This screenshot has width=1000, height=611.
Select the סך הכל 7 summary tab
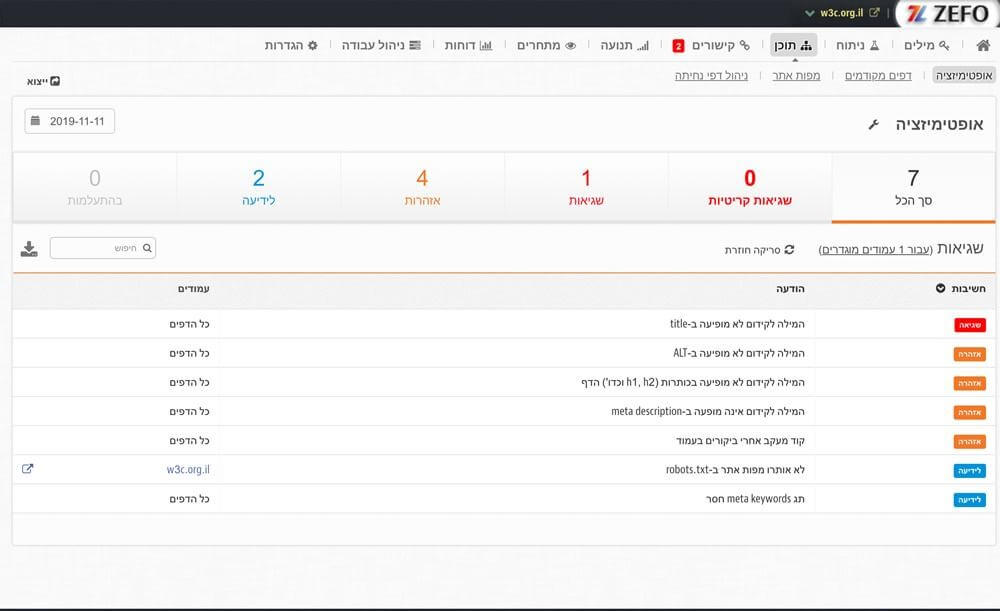coord(913,188)
